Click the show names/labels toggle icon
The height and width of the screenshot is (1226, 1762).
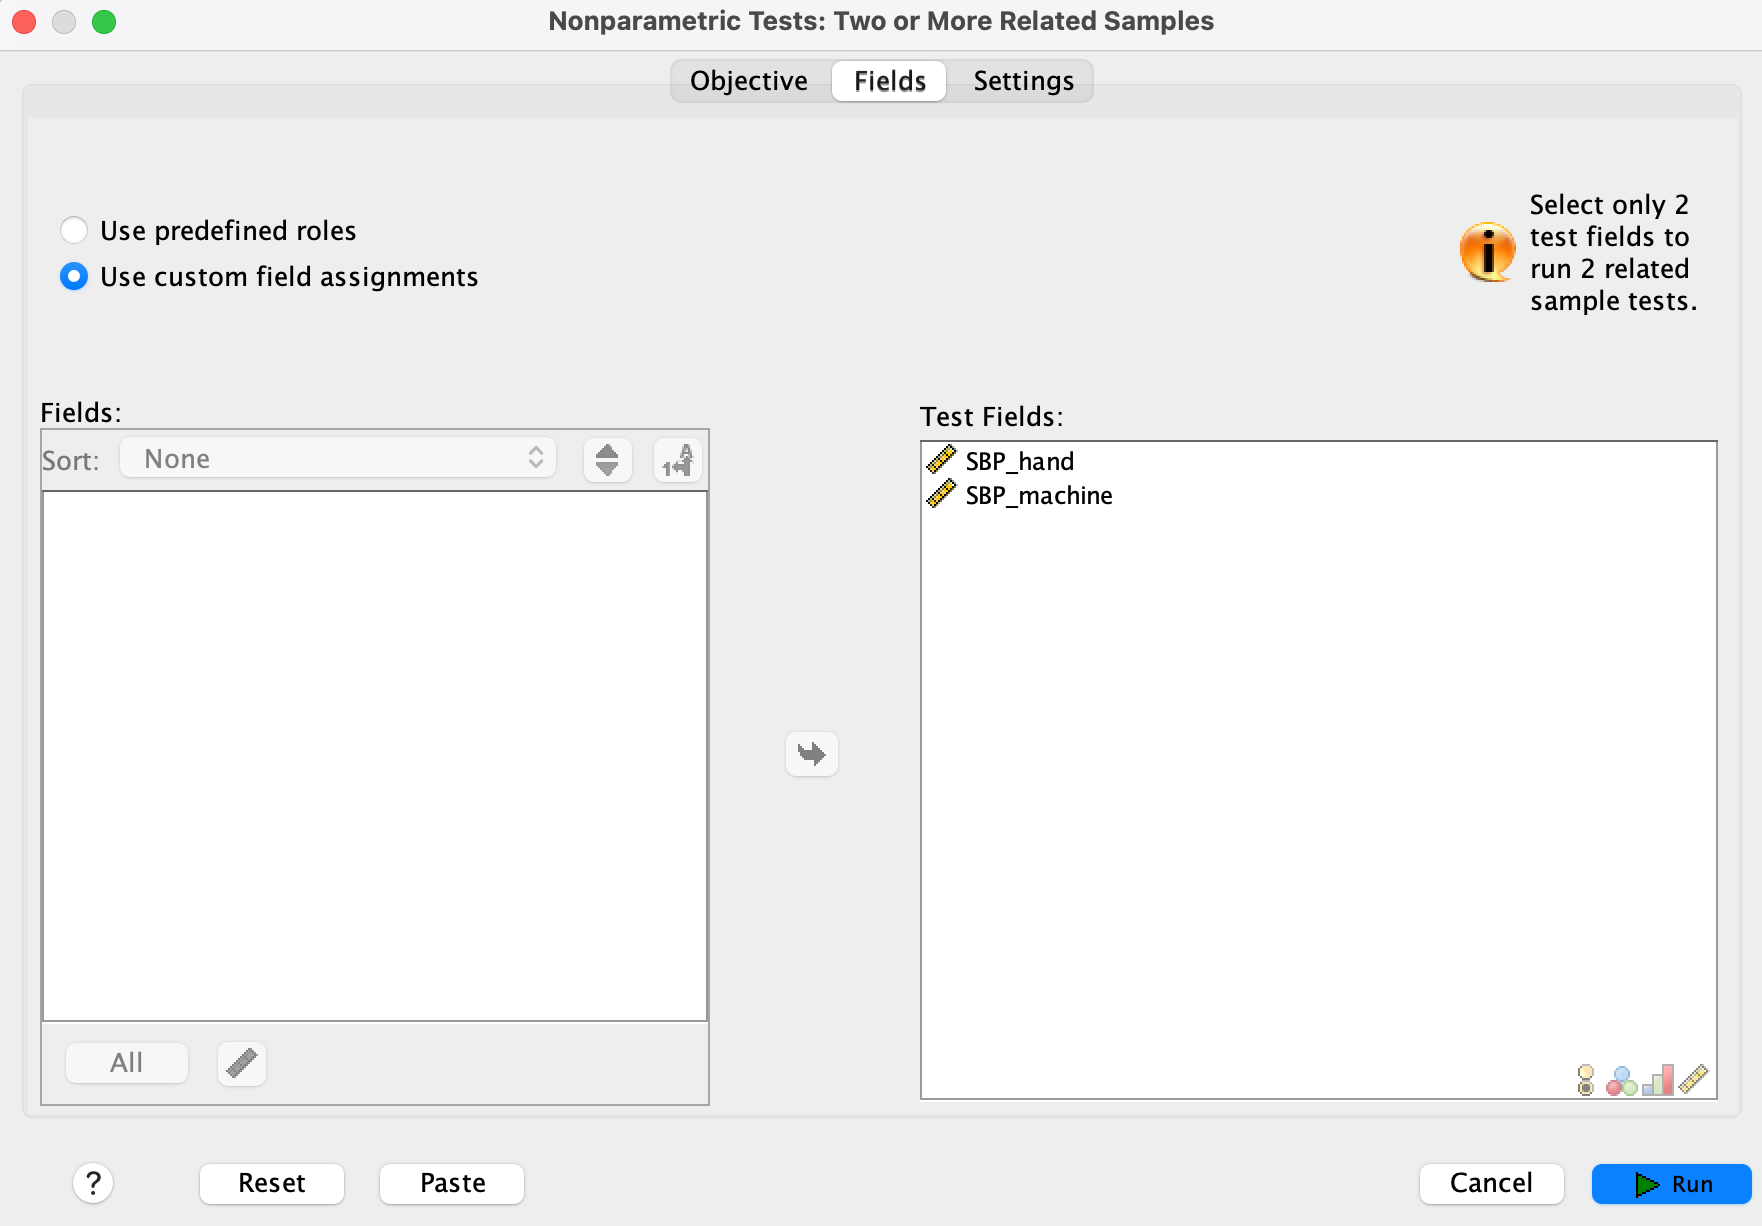tap(677, 460)
